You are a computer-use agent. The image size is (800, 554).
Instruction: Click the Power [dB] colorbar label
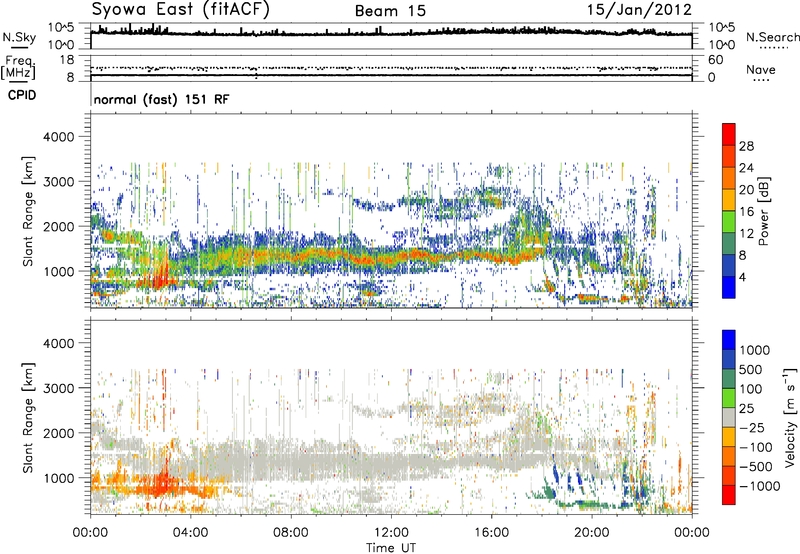[x=764, y=211]
